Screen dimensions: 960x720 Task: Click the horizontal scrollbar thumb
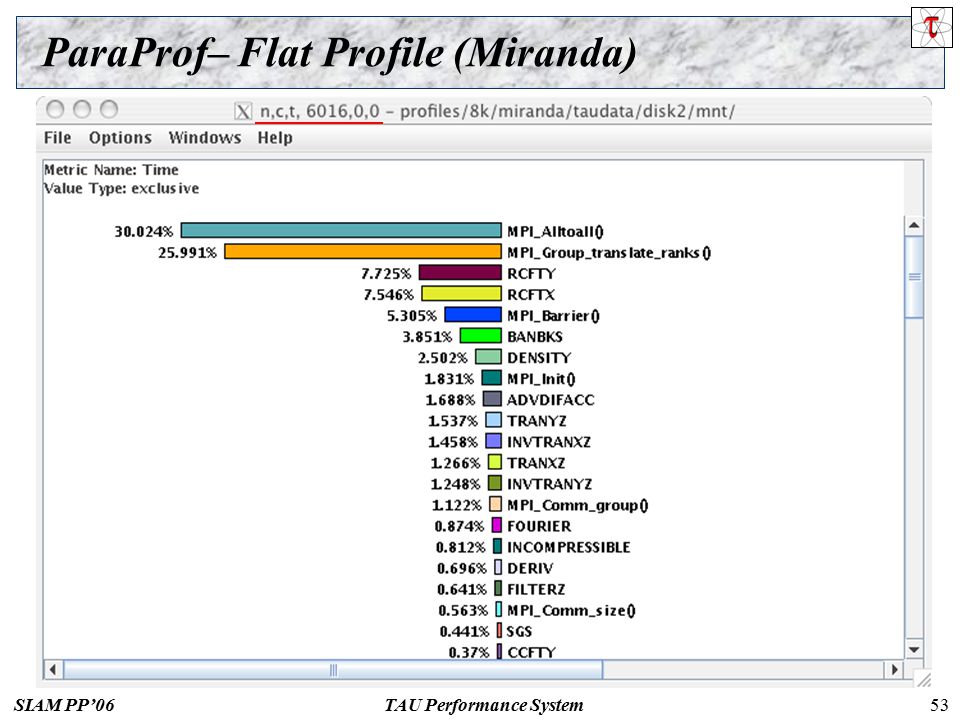click(333, 669)
